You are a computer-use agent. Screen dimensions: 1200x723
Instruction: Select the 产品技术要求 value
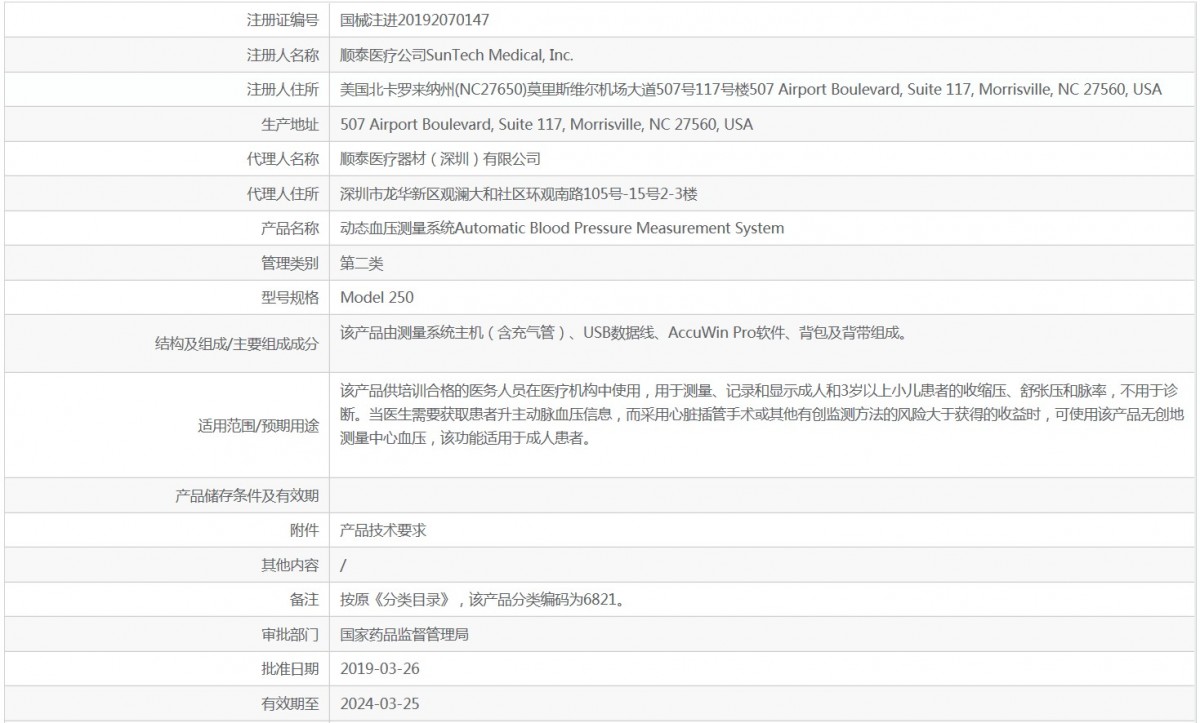383,531
